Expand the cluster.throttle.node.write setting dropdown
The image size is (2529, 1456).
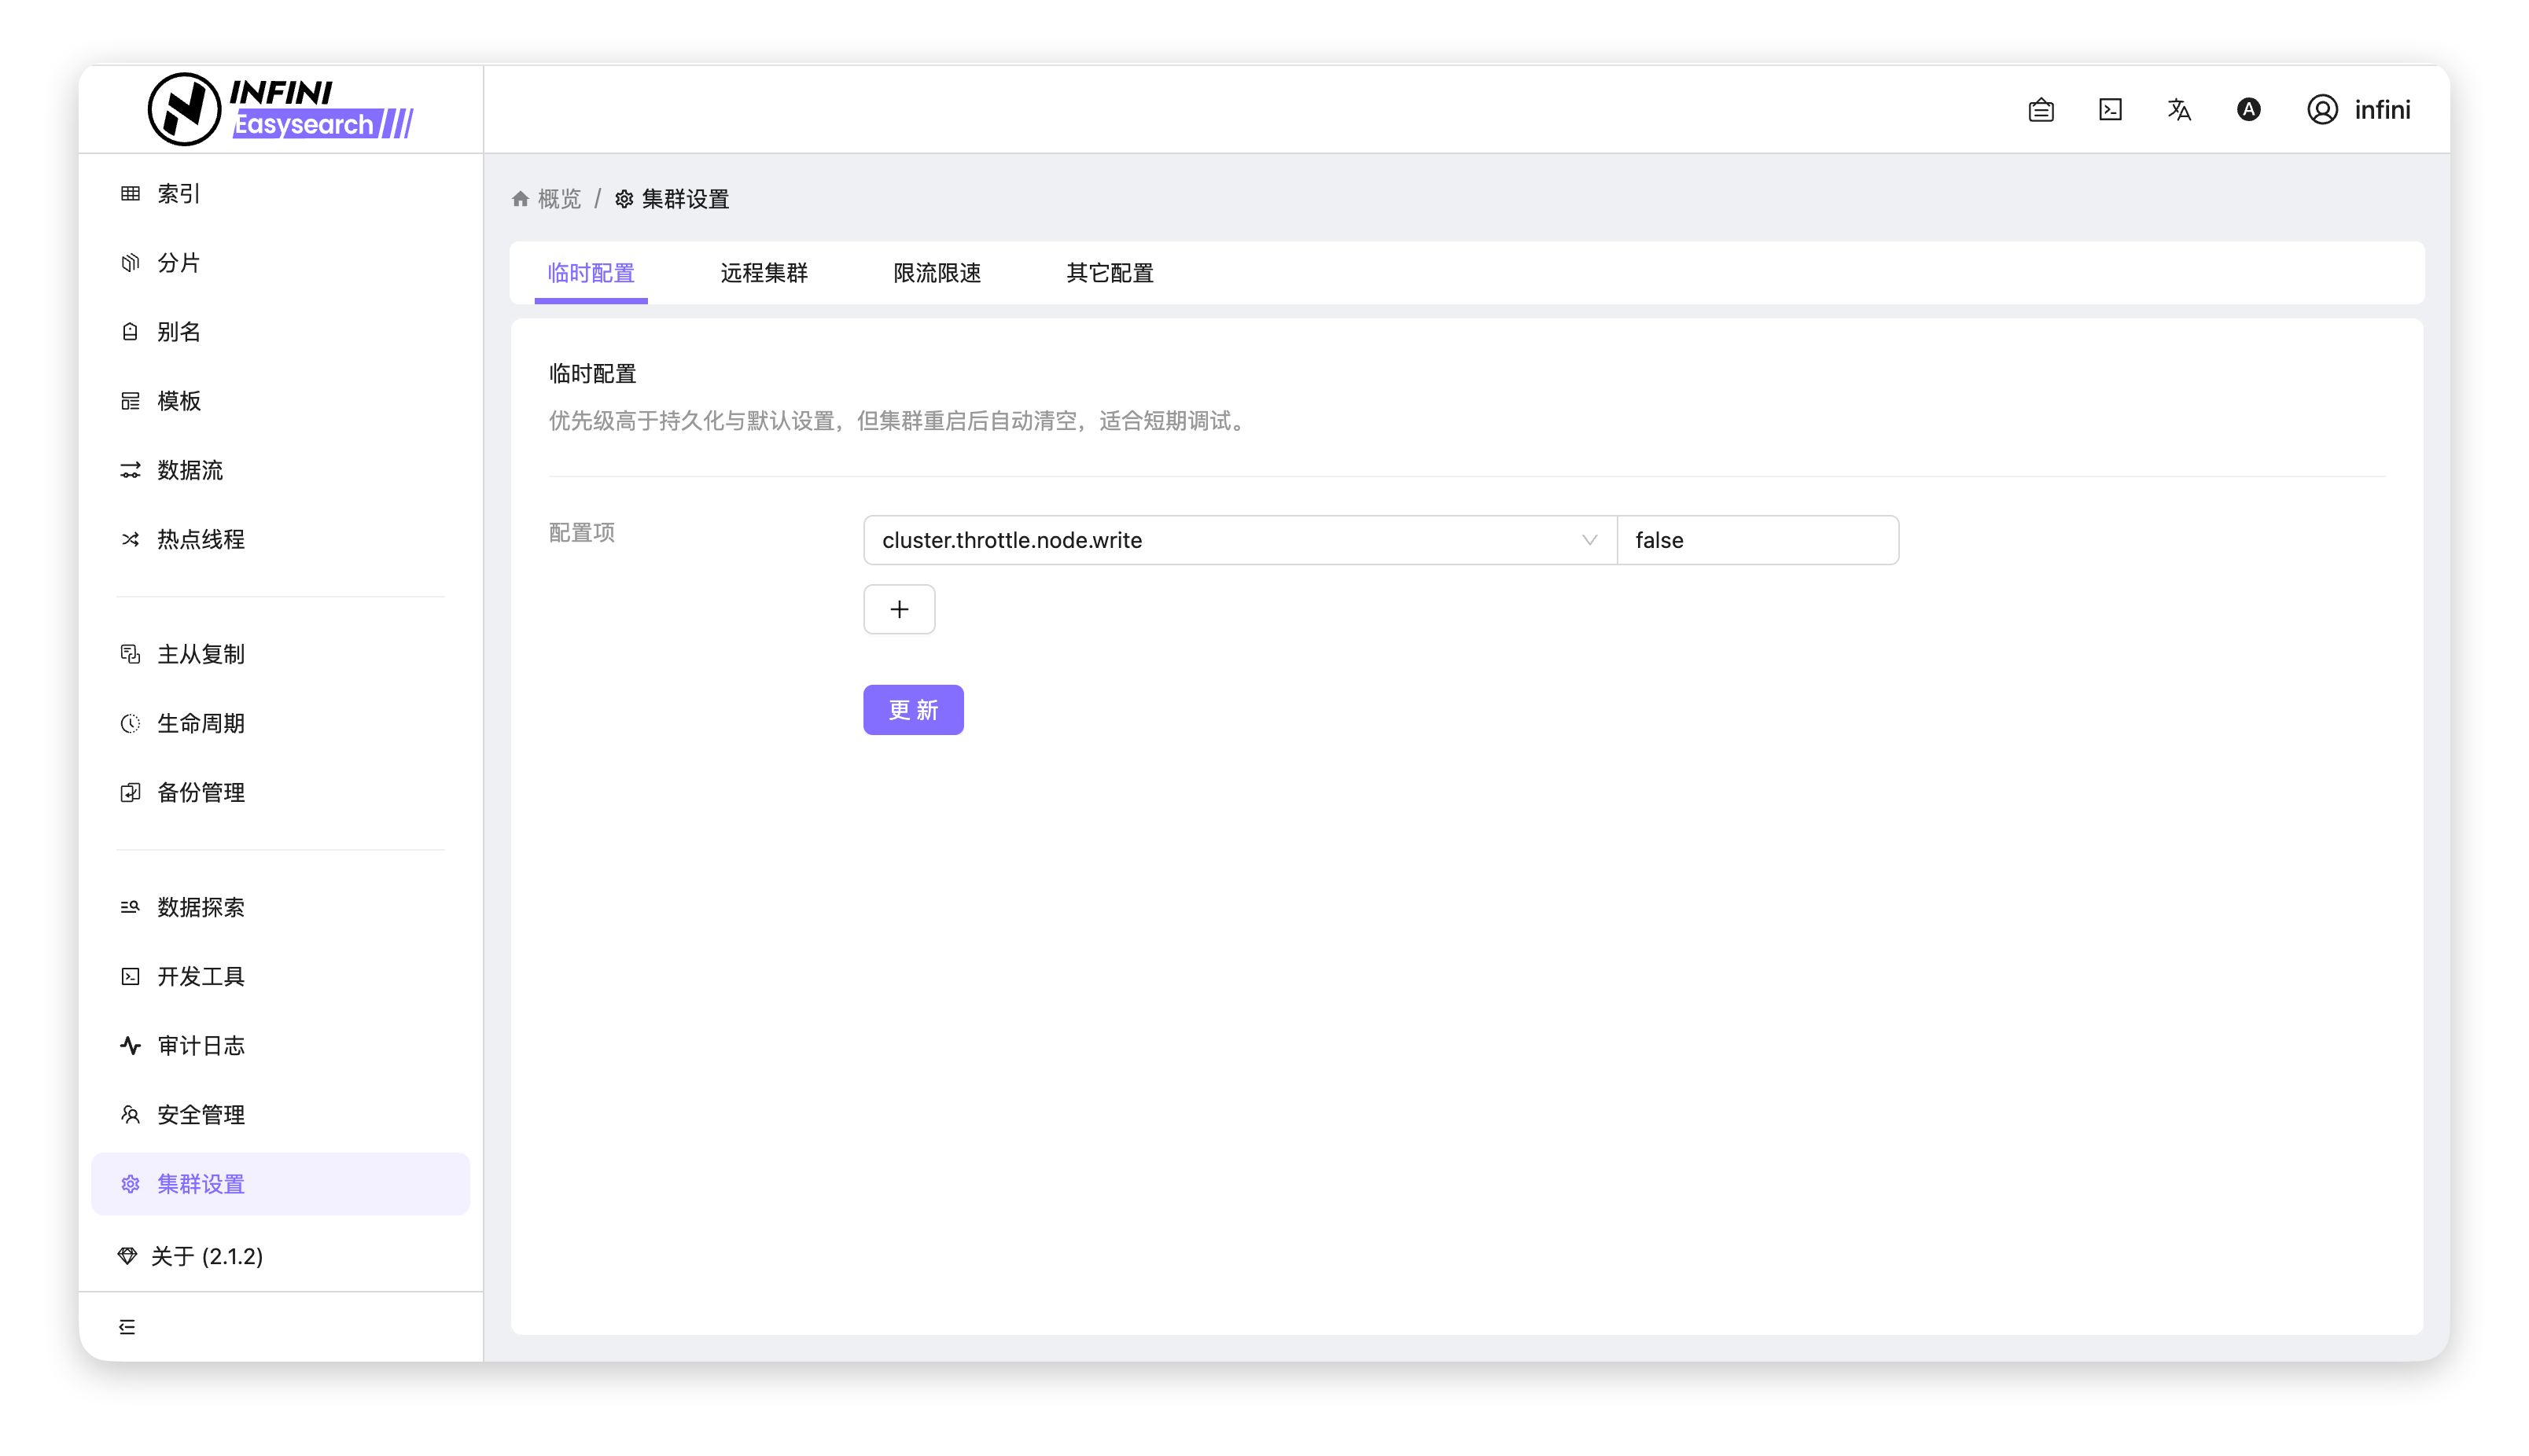1220,540
